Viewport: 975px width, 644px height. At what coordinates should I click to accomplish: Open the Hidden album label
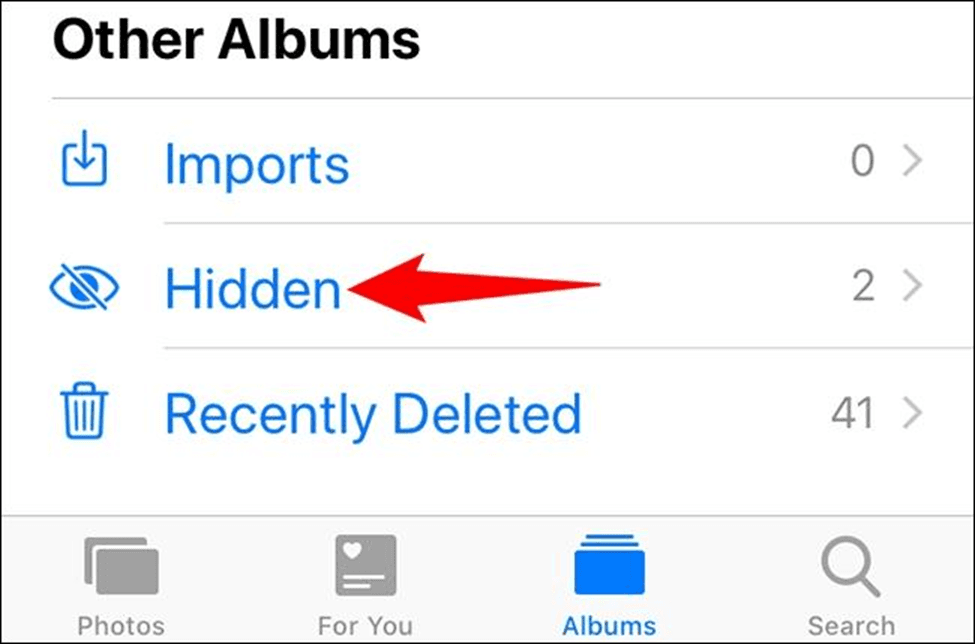[x=252, y=289]
